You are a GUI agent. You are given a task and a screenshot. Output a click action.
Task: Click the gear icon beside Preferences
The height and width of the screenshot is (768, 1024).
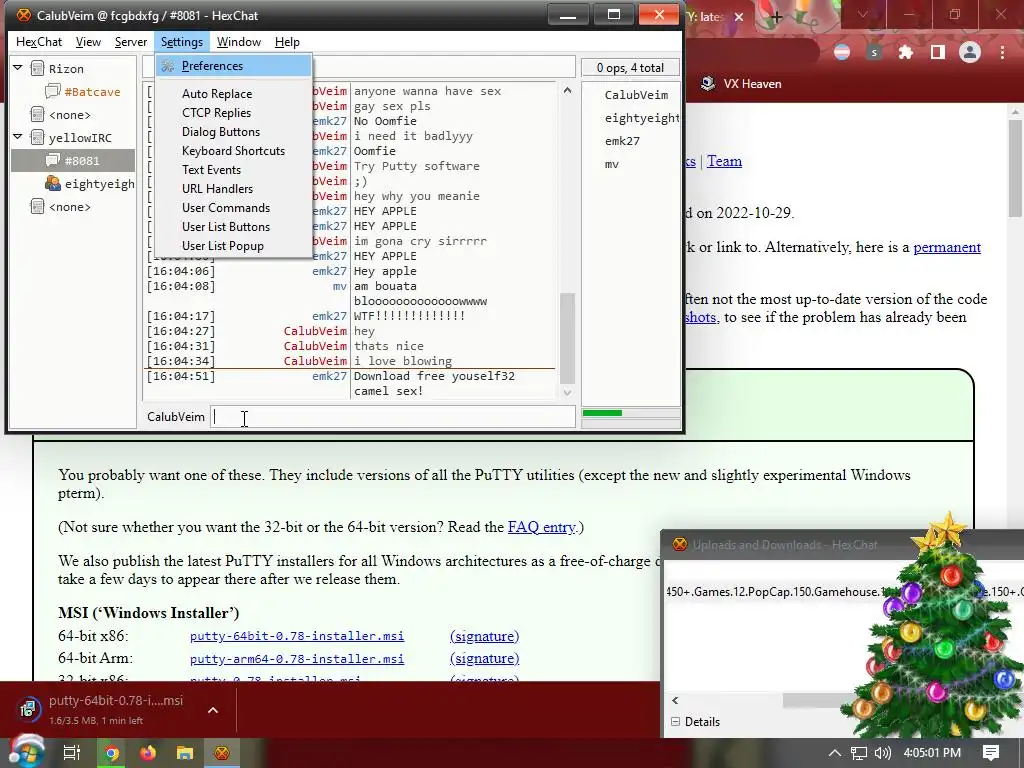pyautogui.click(x=168, y=66)
